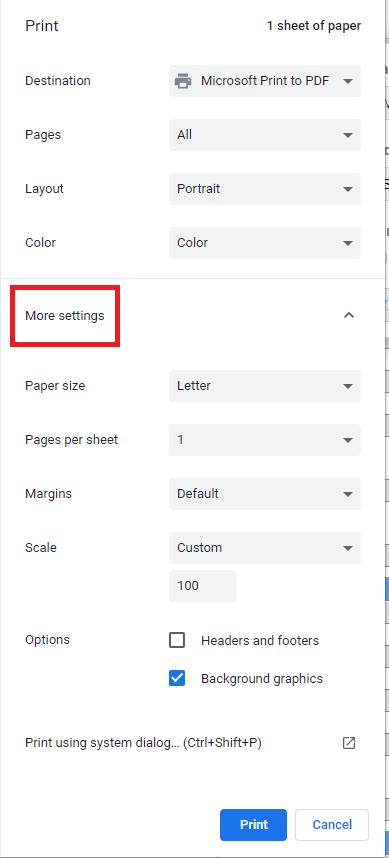Click the Headers and footers label
The height and width of the screenshot is (858, 389).
click(x=260, y=640)
